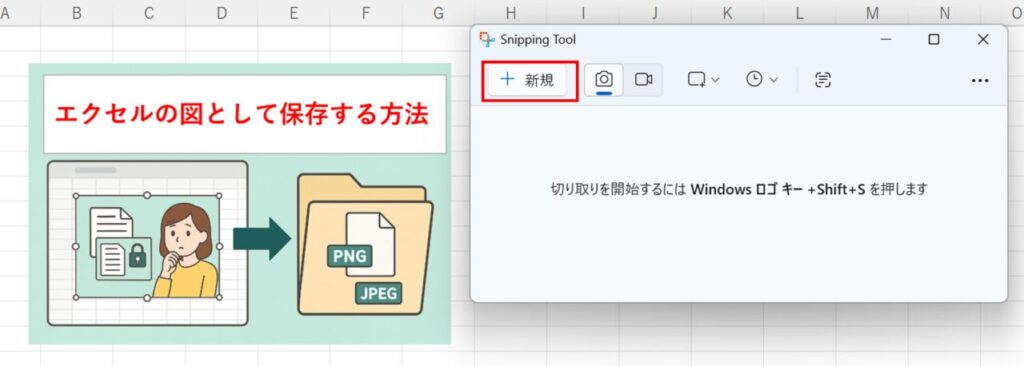
Task: Click the Snipping Tool app icon
Action: pos(487,40)
